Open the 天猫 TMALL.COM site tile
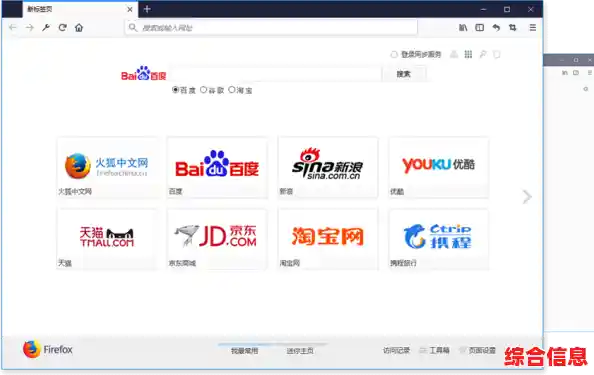Screen dimensions: 594x375 [x=107, y=239]
